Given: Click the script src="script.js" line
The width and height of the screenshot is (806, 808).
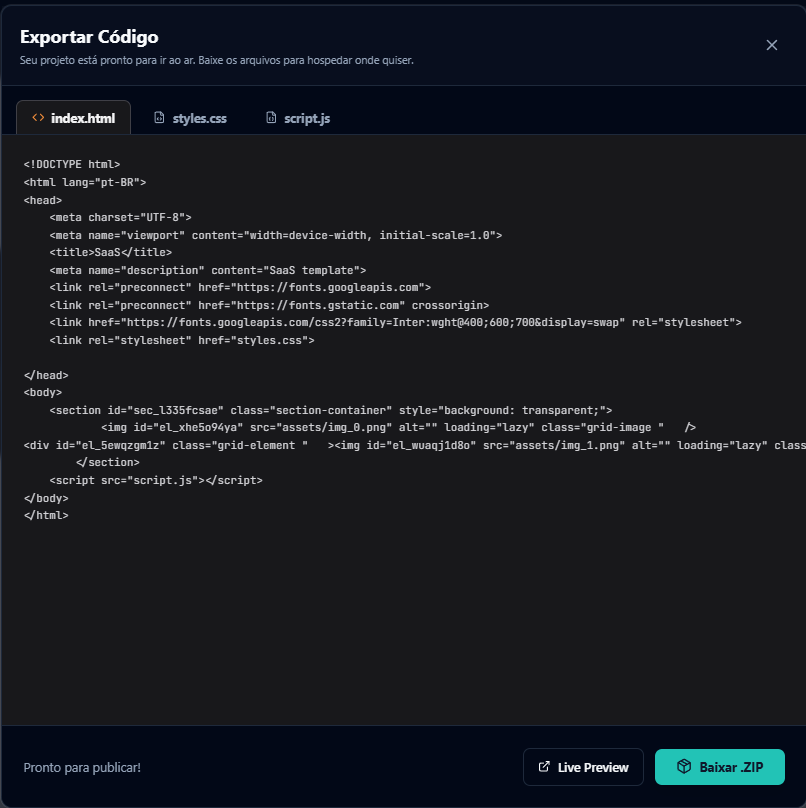Looking at the screenshot, I should [x=156, y=481].
